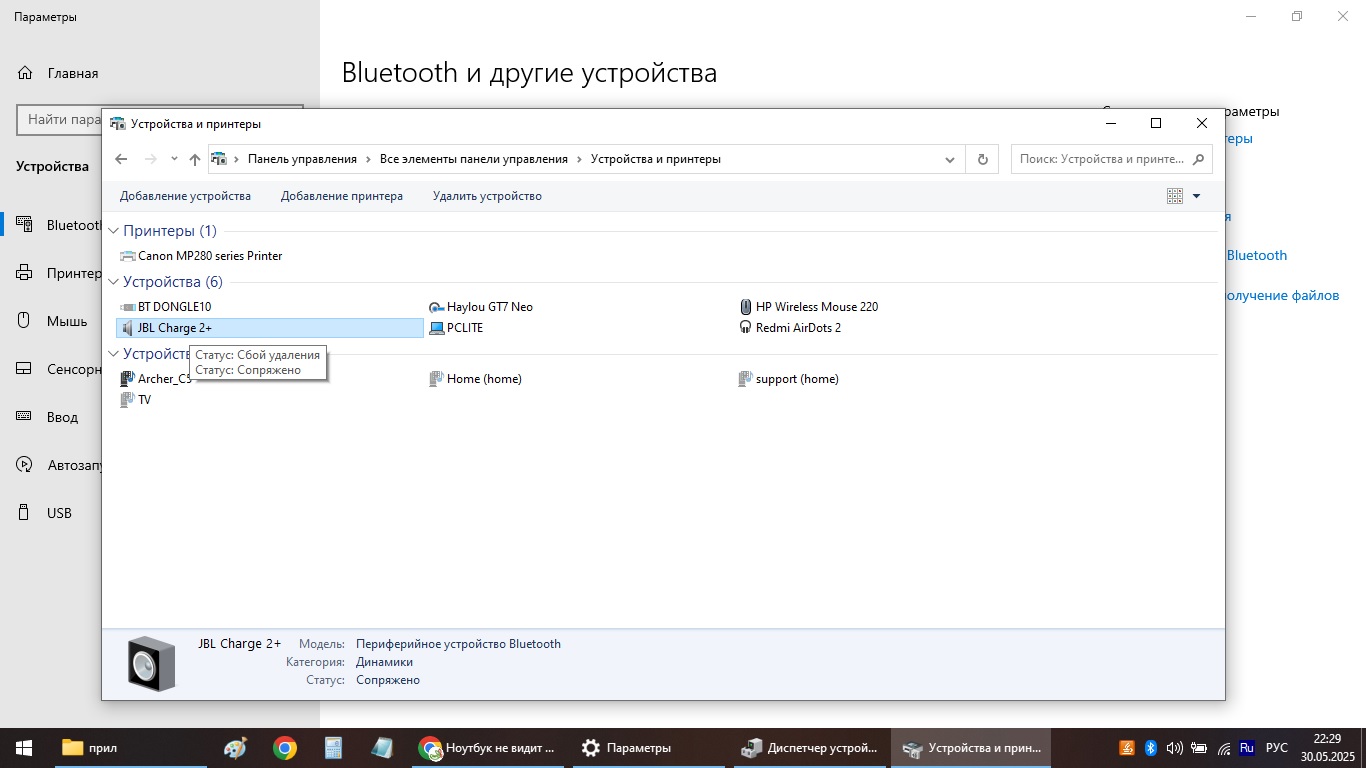Image resolution: width=1366 pixels, height=768 pixels.
Task: Navigate to Панель управления breadcrumb
Action: pos(302,159)
